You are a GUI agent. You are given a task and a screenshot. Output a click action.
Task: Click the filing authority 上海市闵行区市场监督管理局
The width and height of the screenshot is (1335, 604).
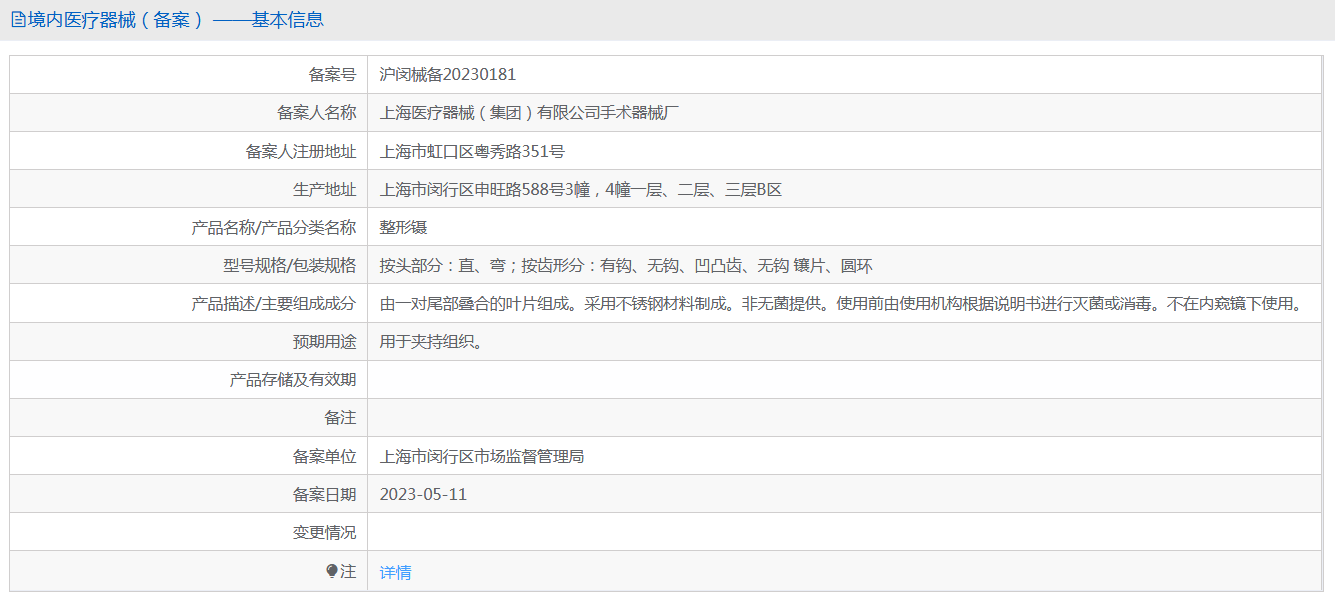[482, 456]
